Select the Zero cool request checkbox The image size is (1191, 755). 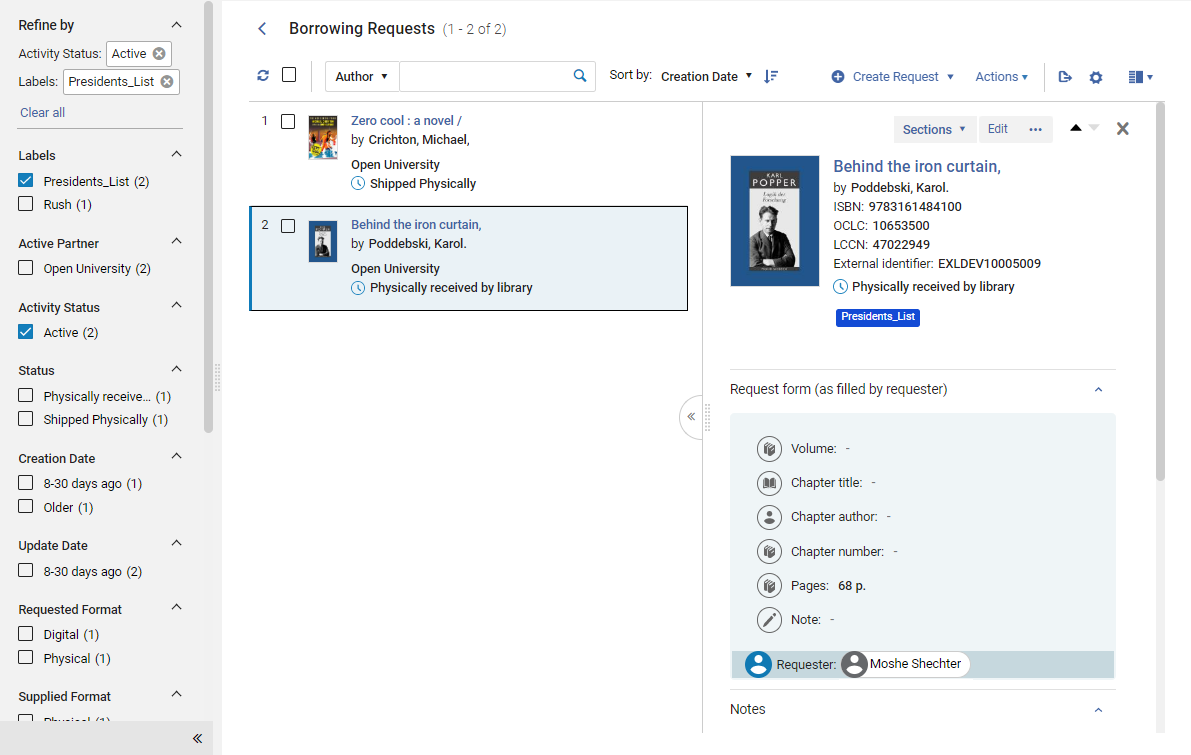[x=288, y=122]
